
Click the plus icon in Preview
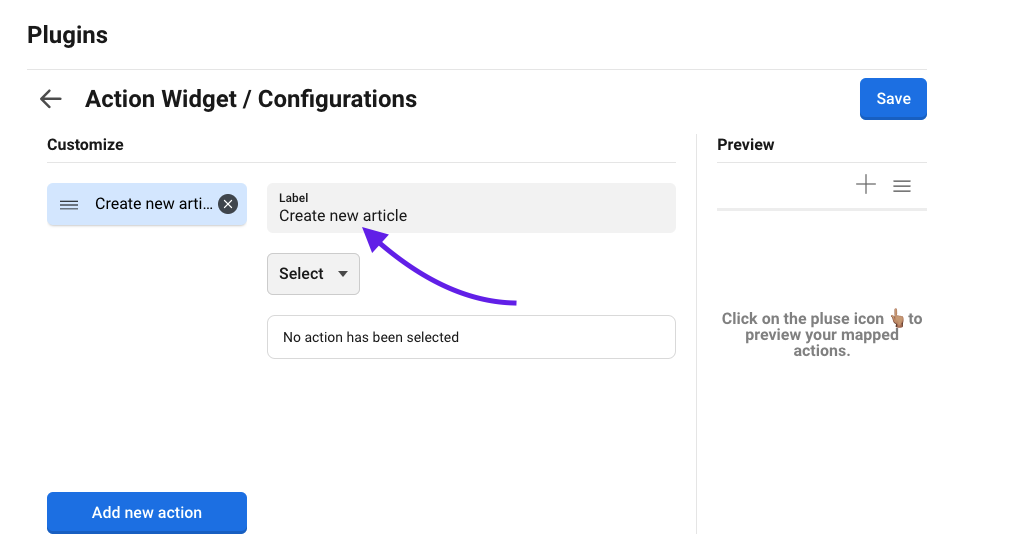point(866,185)
